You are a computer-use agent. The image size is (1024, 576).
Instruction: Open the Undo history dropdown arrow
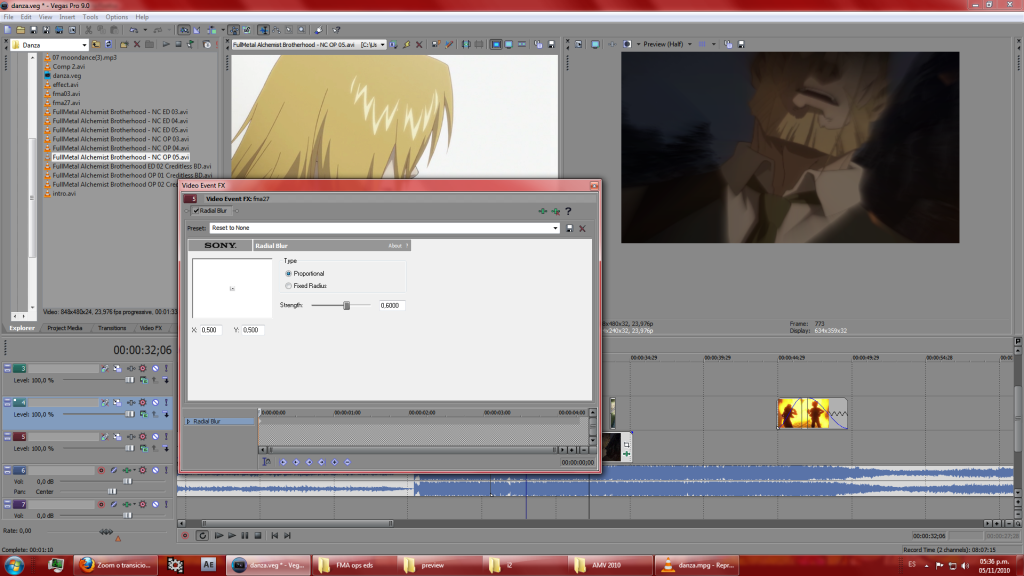[x=144, y=30]
